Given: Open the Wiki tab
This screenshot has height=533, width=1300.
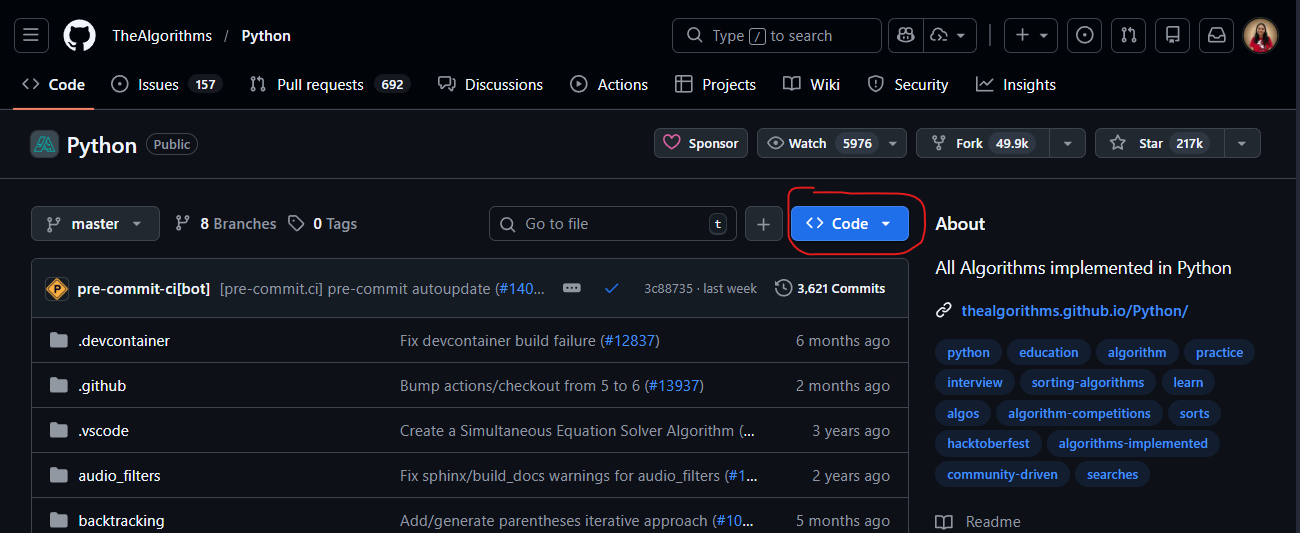Looking at the screenshot, I should (812, 85).
